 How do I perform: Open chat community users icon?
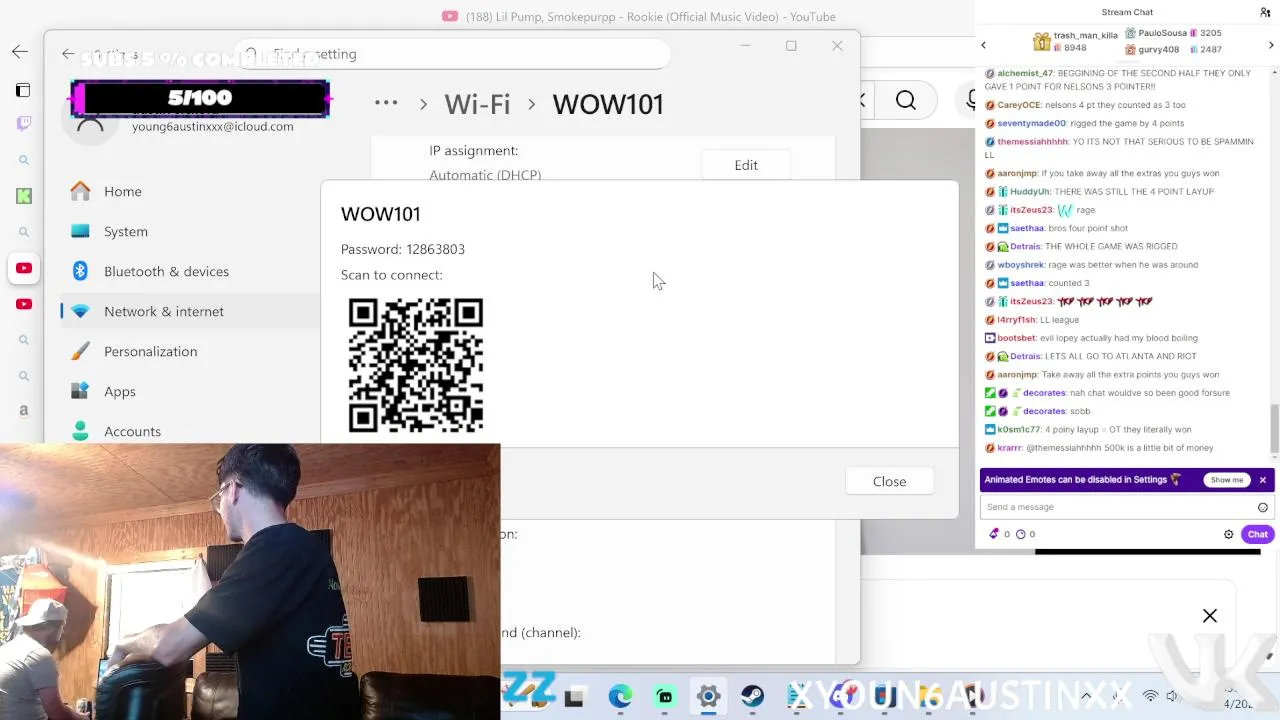point(1265,12)
